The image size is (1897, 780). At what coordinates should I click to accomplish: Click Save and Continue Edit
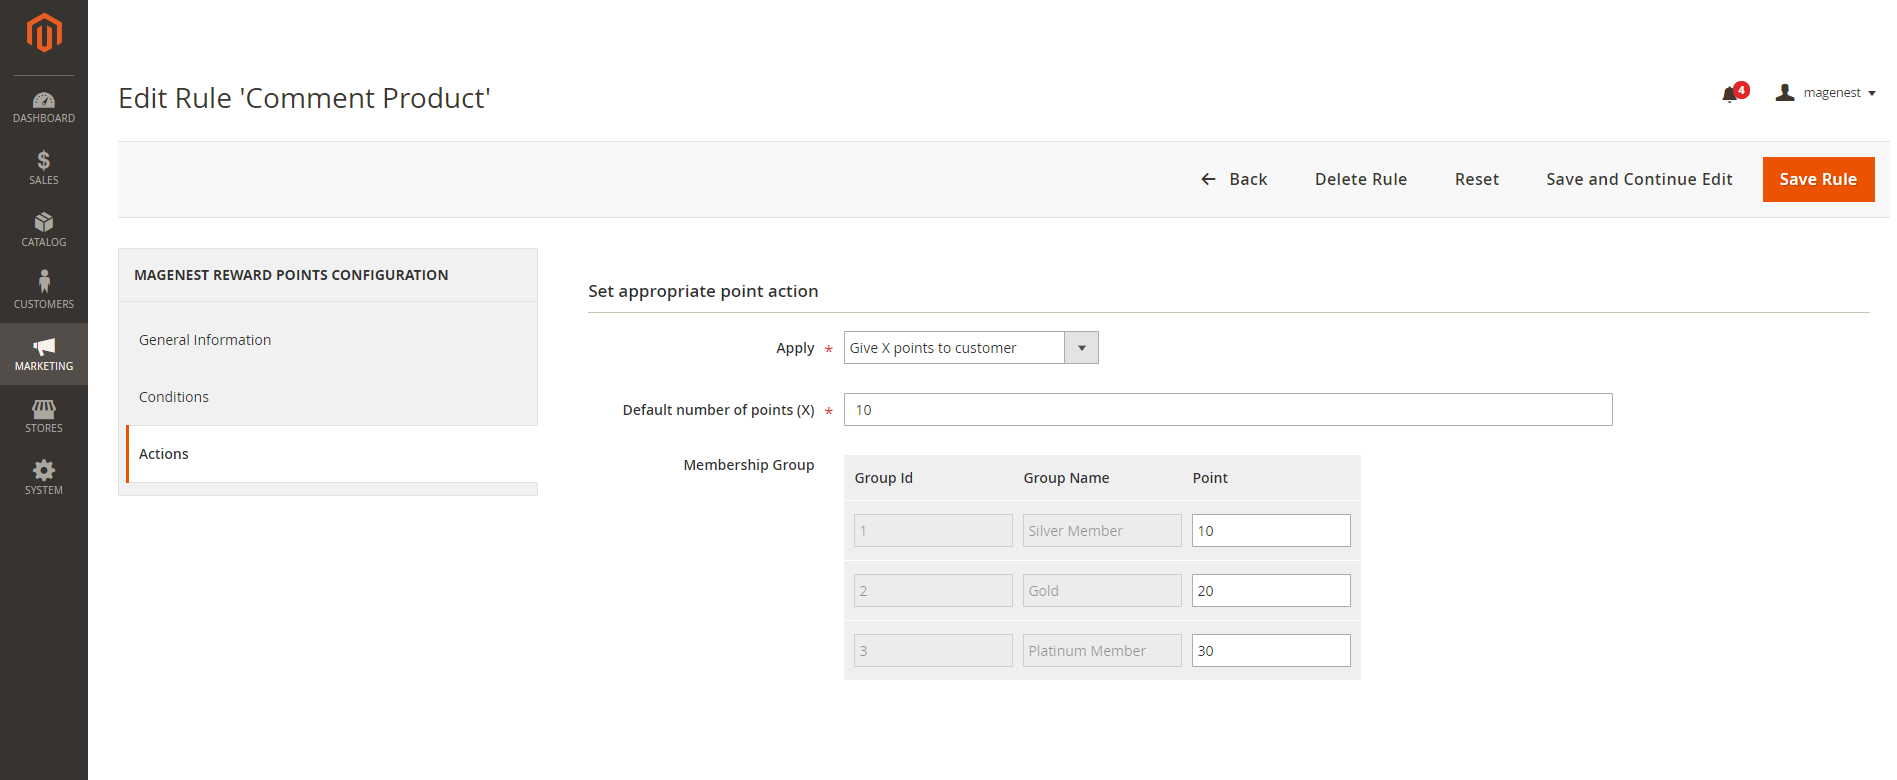pos(1638,180)
